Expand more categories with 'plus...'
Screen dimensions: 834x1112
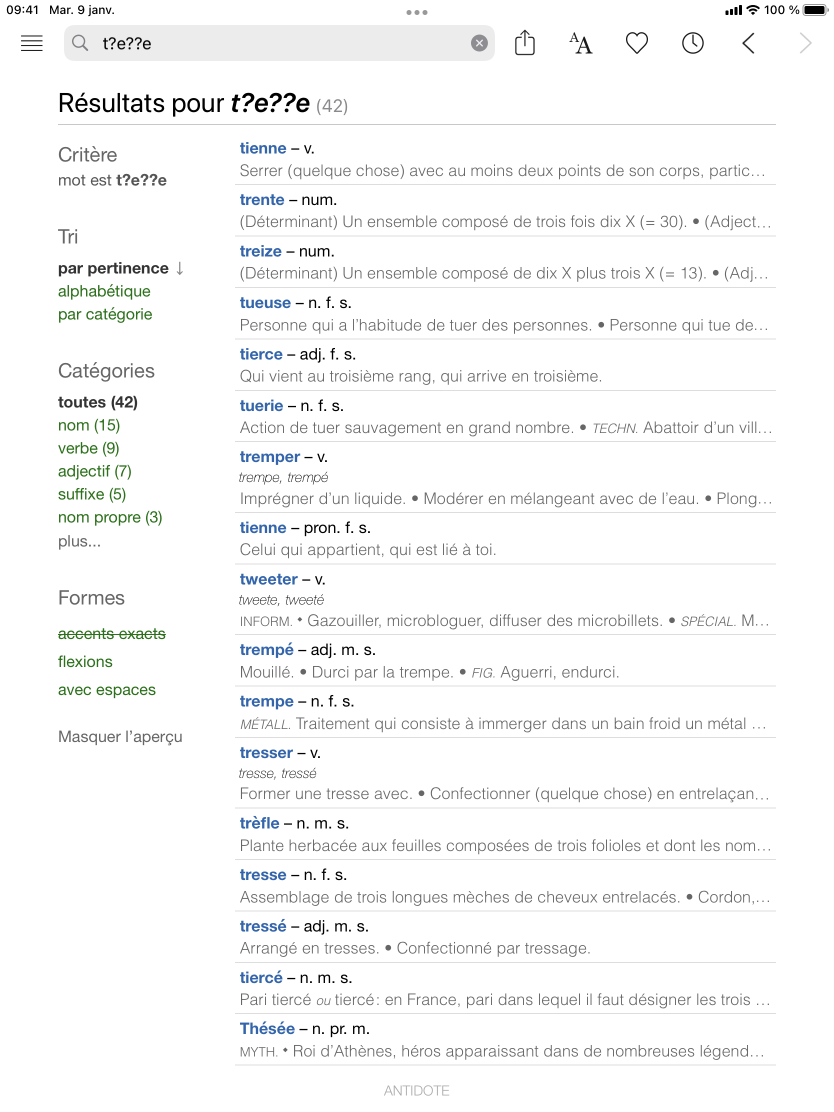point(79,542)
